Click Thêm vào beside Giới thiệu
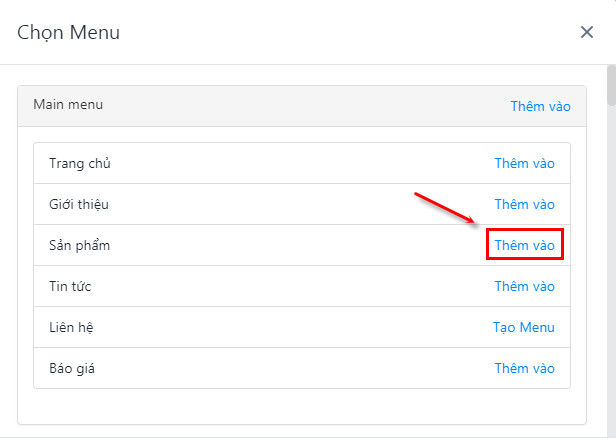Viewport: 616px width, 438px height. (x=524, y=204)
